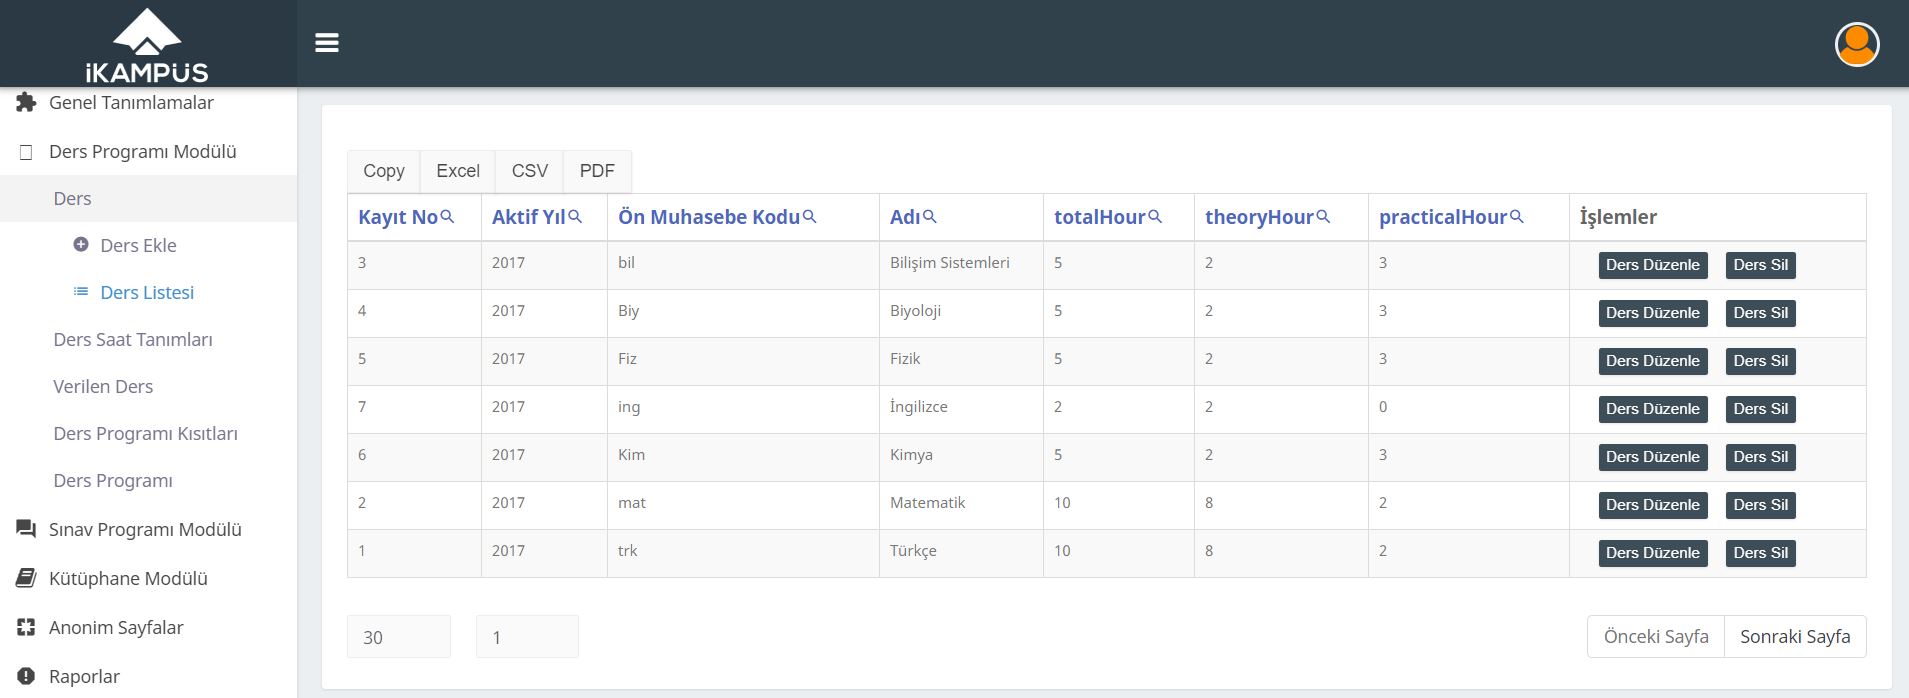
Task: Click search icon in Kayıt No header
Action: (x=447, y=216)
